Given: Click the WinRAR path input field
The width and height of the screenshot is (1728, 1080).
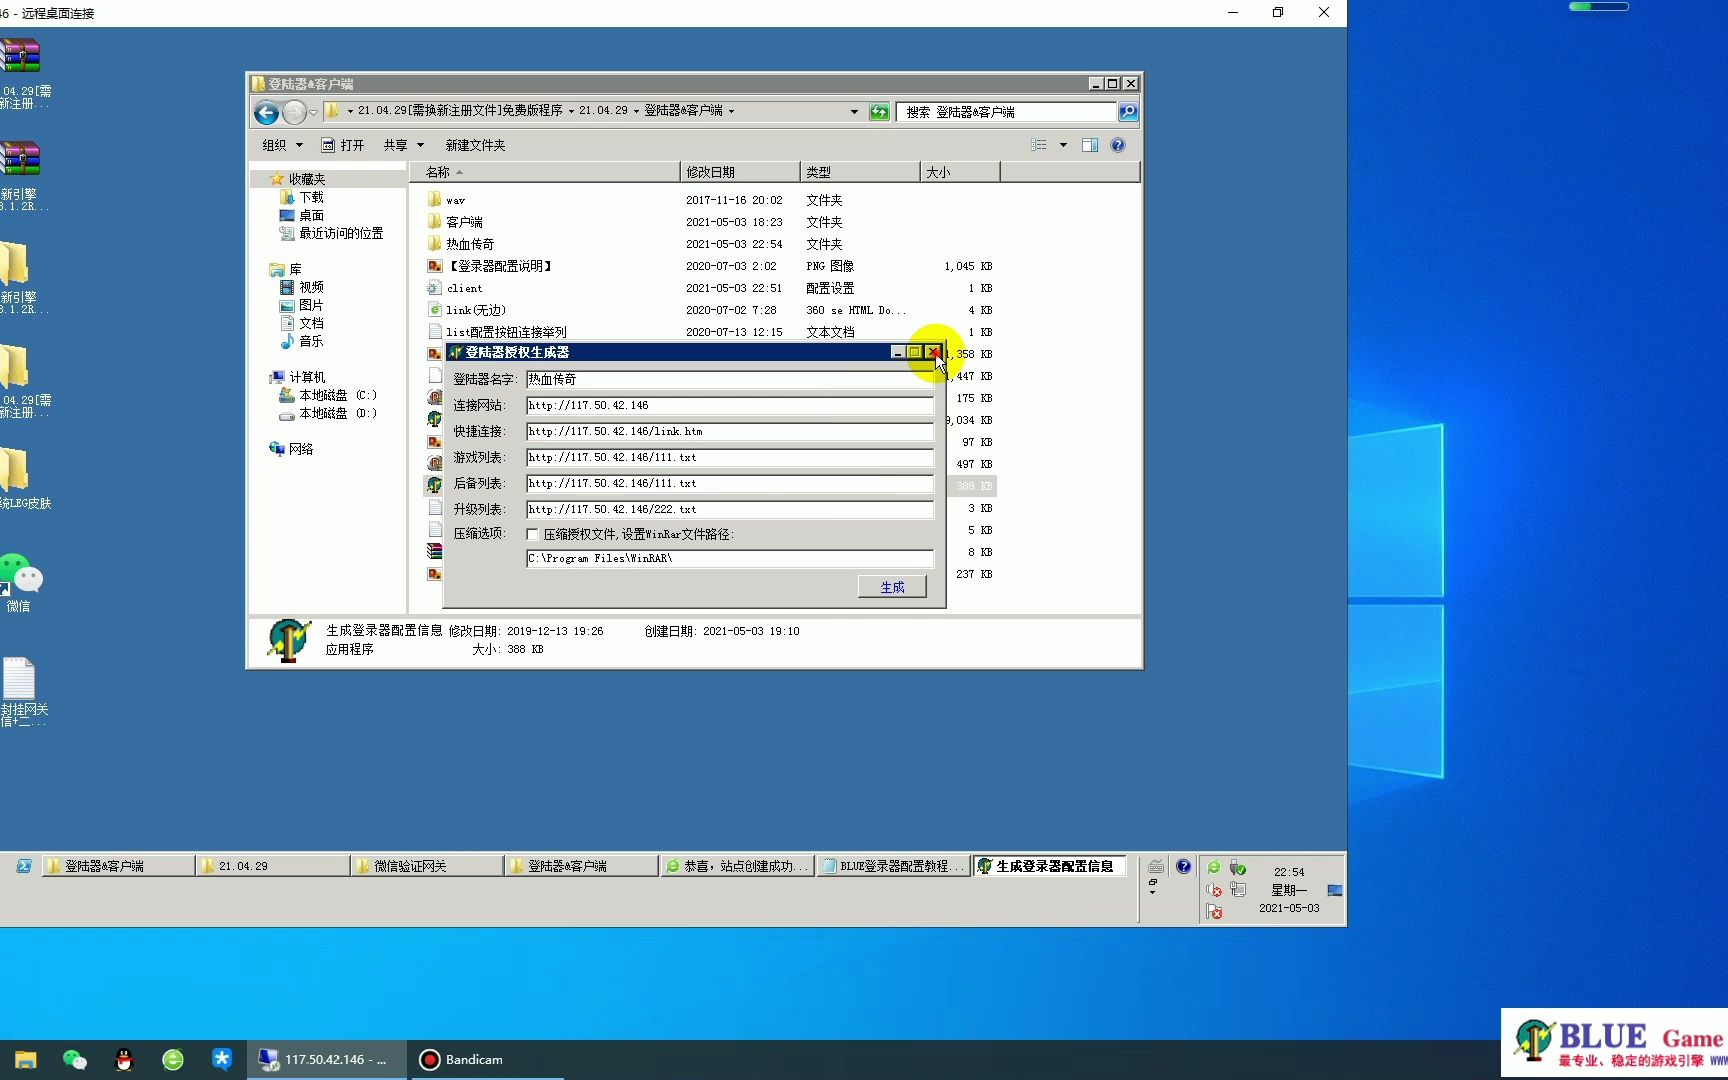Looking at the screenshot, I should [x=730, y=558].
